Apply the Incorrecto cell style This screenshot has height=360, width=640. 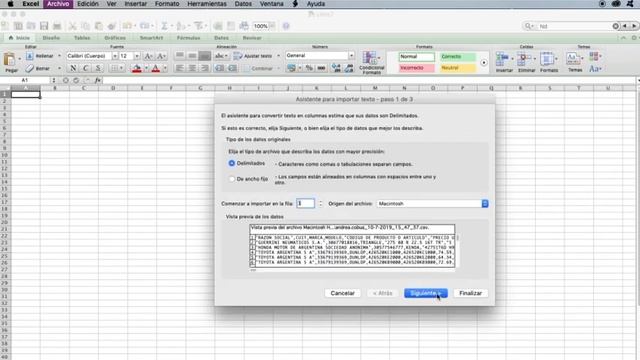416,68
